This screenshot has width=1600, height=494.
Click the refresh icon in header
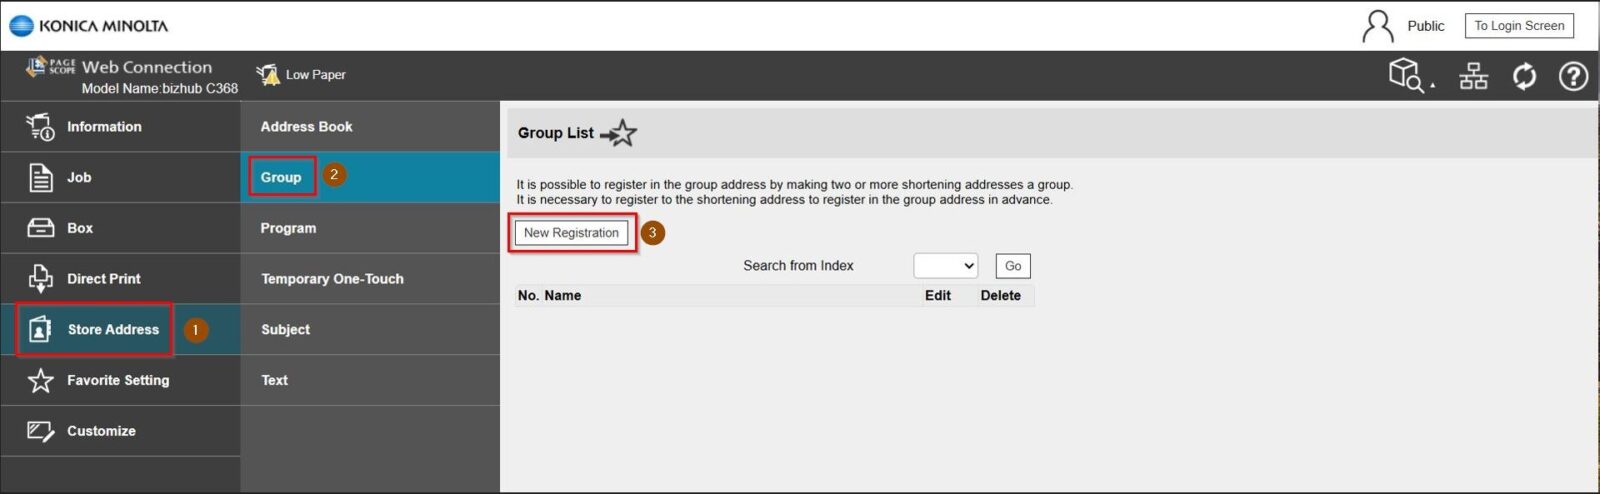[x=1524, y=76]
